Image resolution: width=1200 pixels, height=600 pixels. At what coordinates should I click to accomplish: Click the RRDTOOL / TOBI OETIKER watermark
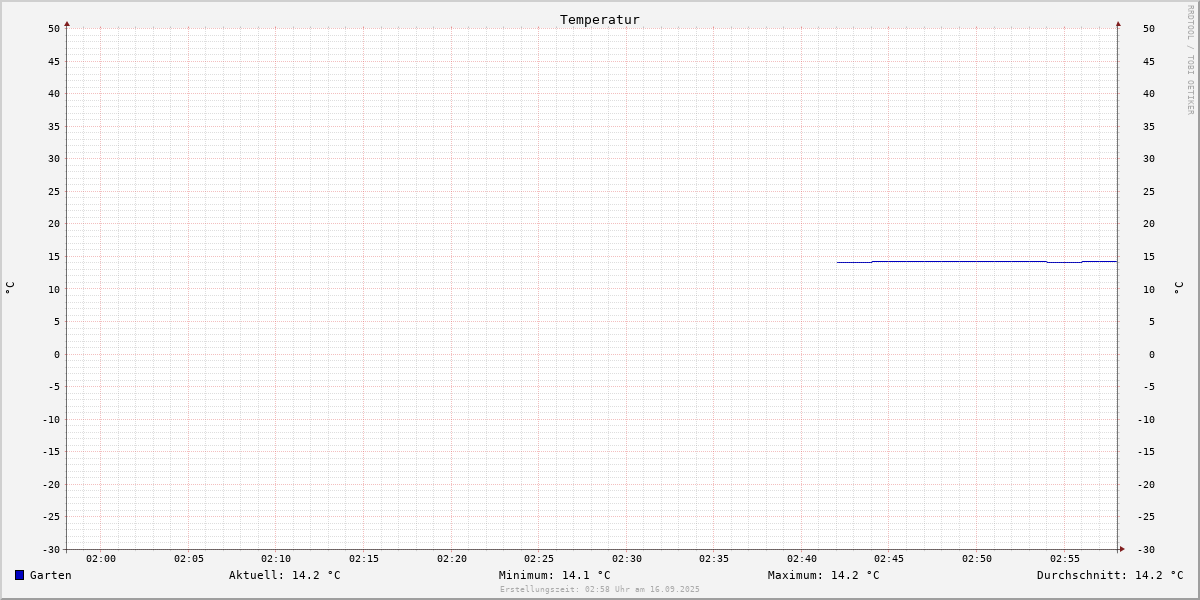1190,60
